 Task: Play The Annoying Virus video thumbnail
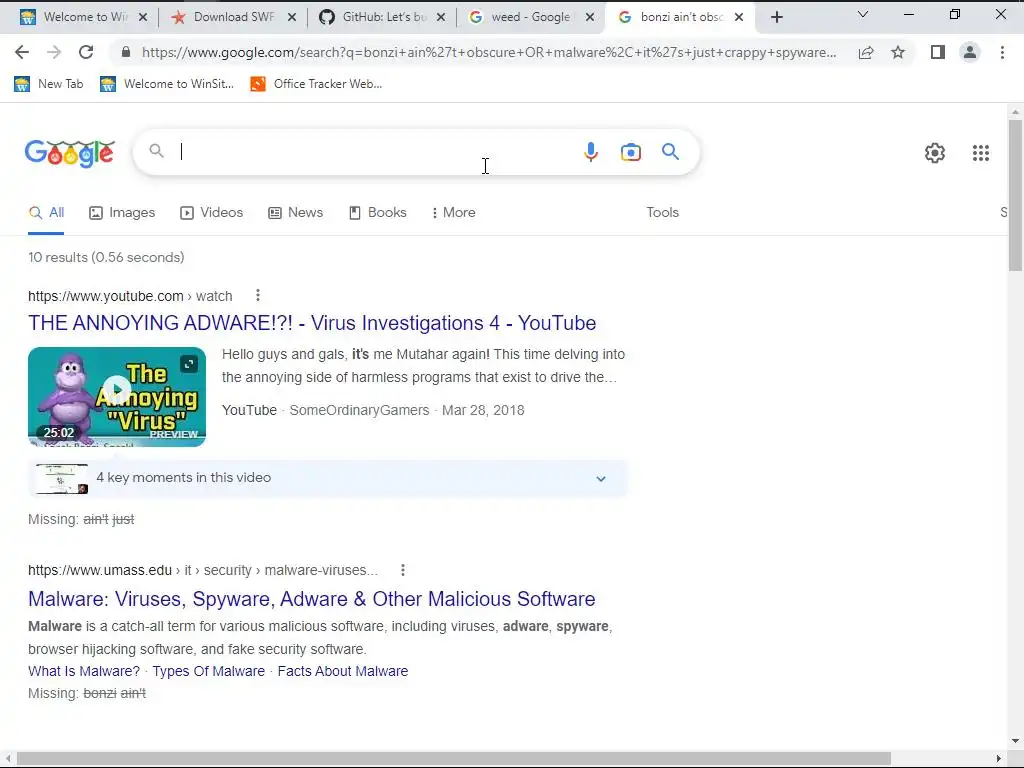[x=117, y=397]
